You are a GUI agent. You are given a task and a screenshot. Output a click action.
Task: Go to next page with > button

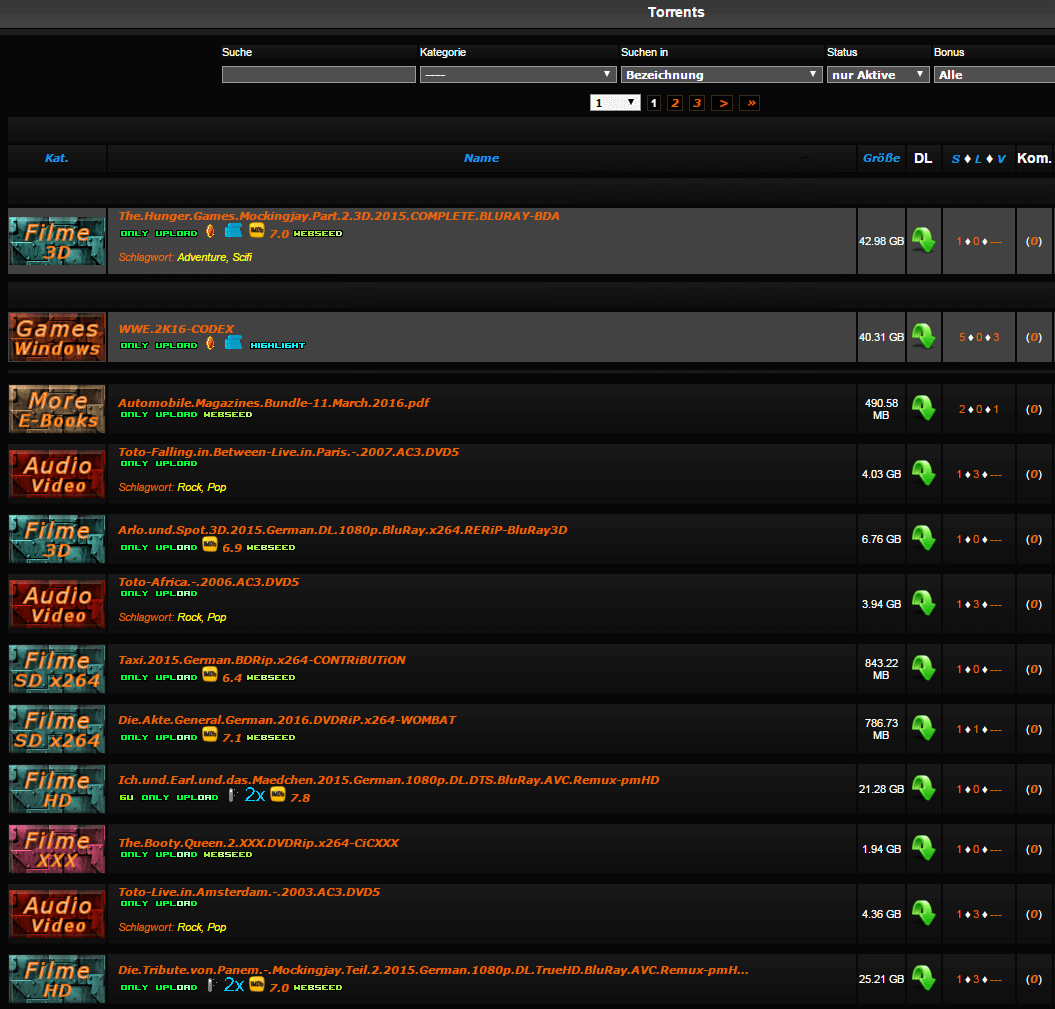[x=723, y=103]
